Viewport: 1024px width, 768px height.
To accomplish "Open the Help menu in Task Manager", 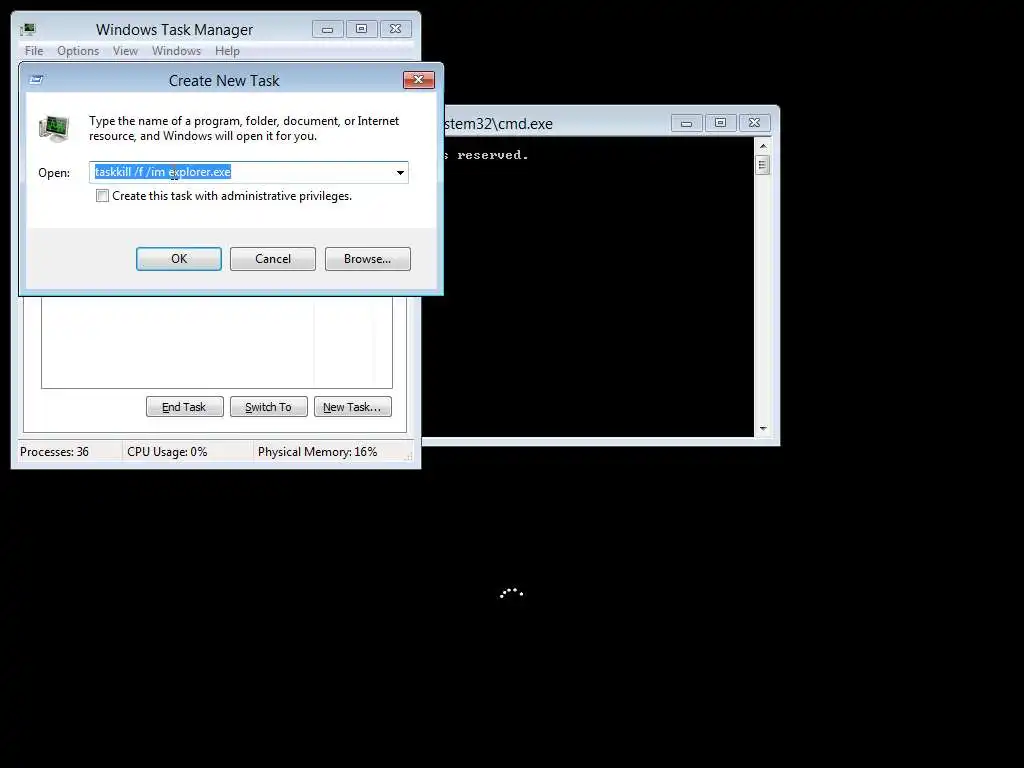I will [227, 51].
